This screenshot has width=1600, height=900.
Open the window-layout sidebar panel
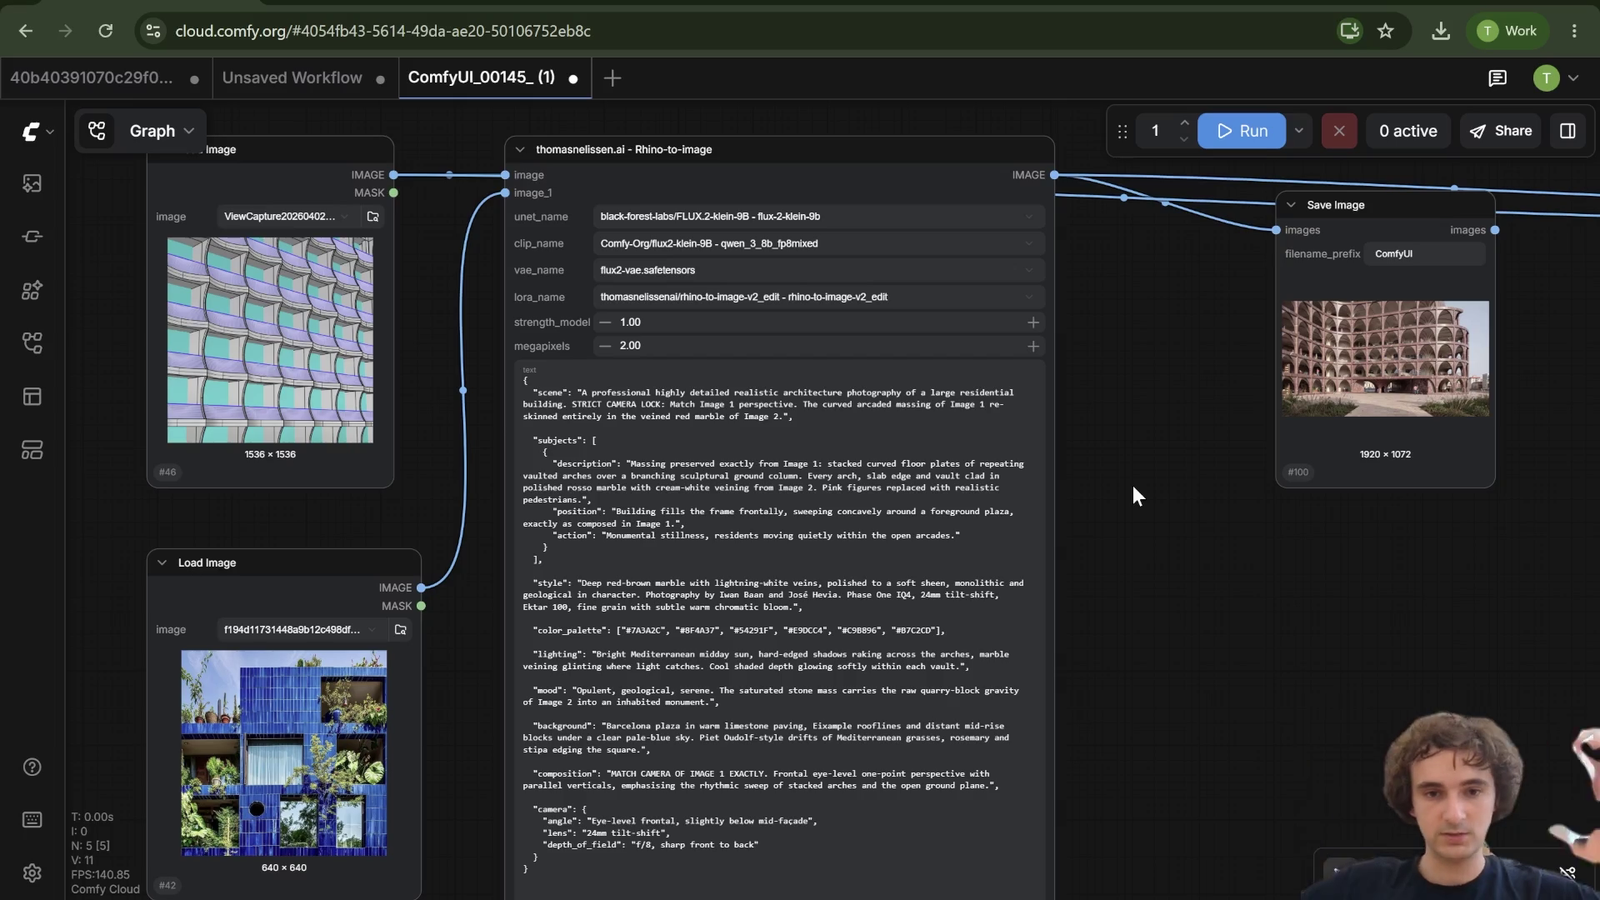coord(32,397)
